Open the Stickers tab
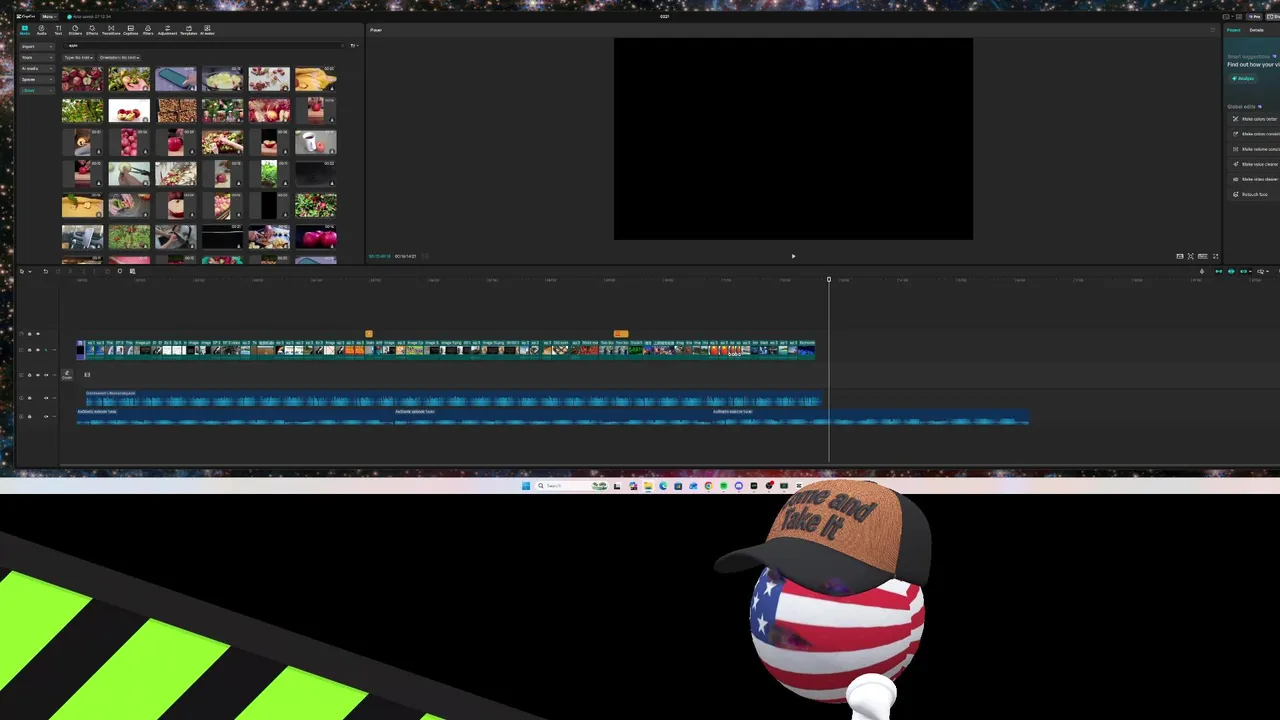1280x720 pixels. click(x=75, y=30)
